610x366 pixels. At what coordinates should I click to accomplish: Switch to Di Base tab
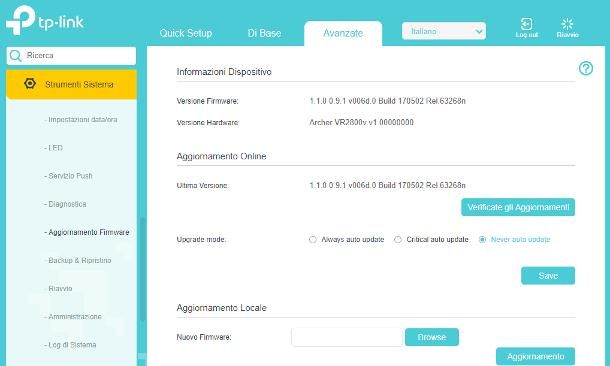coord(265,33)
